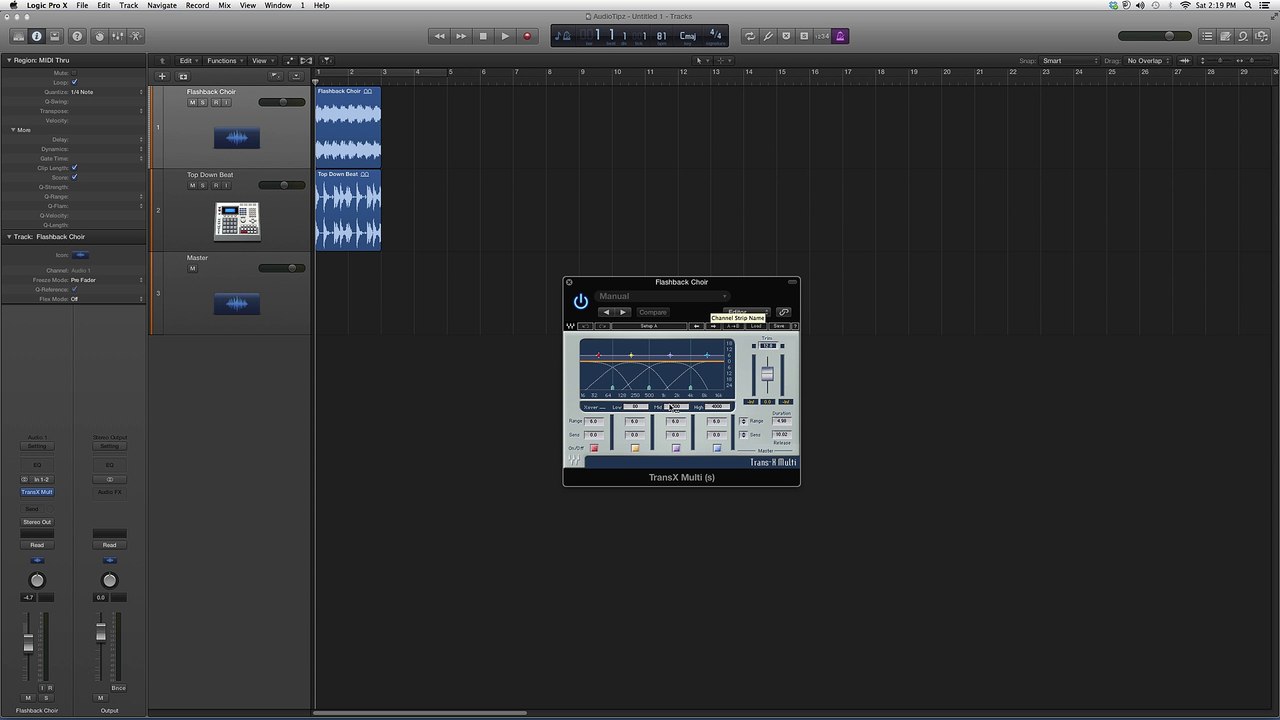
Task: Click the Low crossover frequency field
Action: point(635,407)
